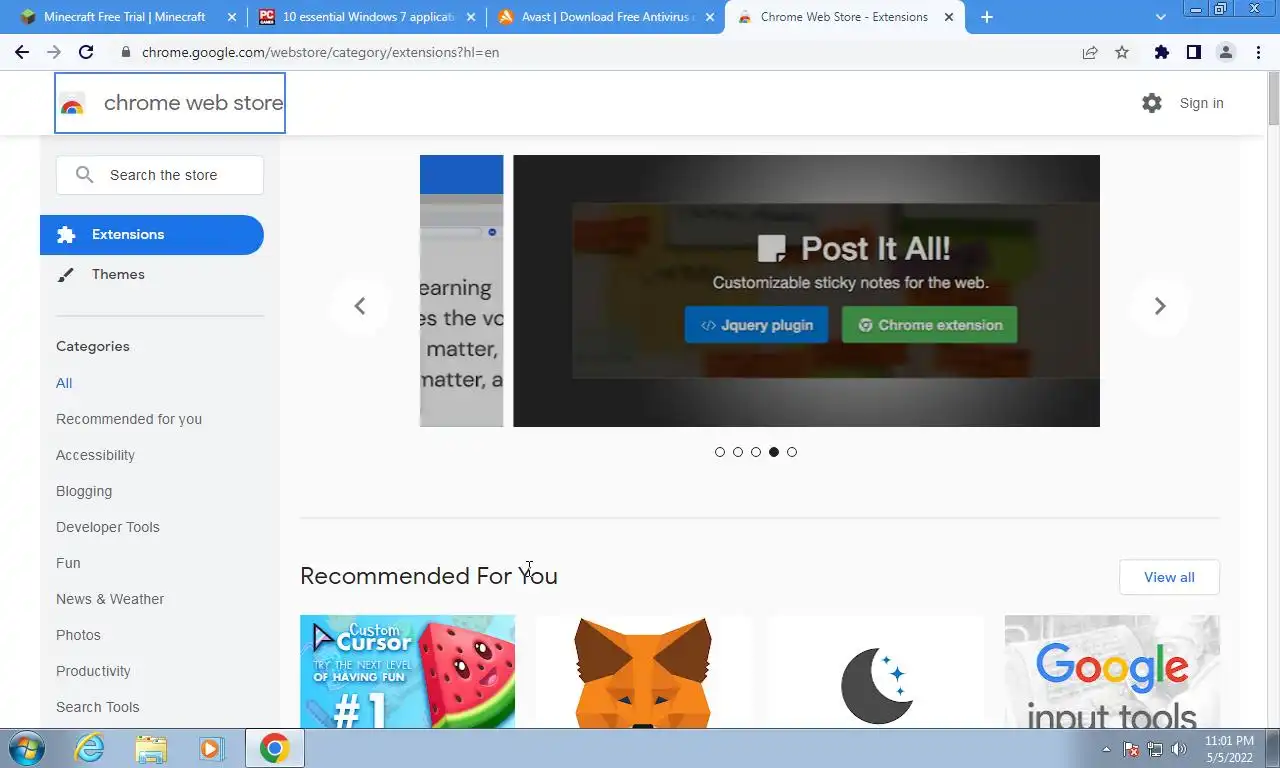
Task: Select the Extensions sidebar item
Action: click(152, 235)
